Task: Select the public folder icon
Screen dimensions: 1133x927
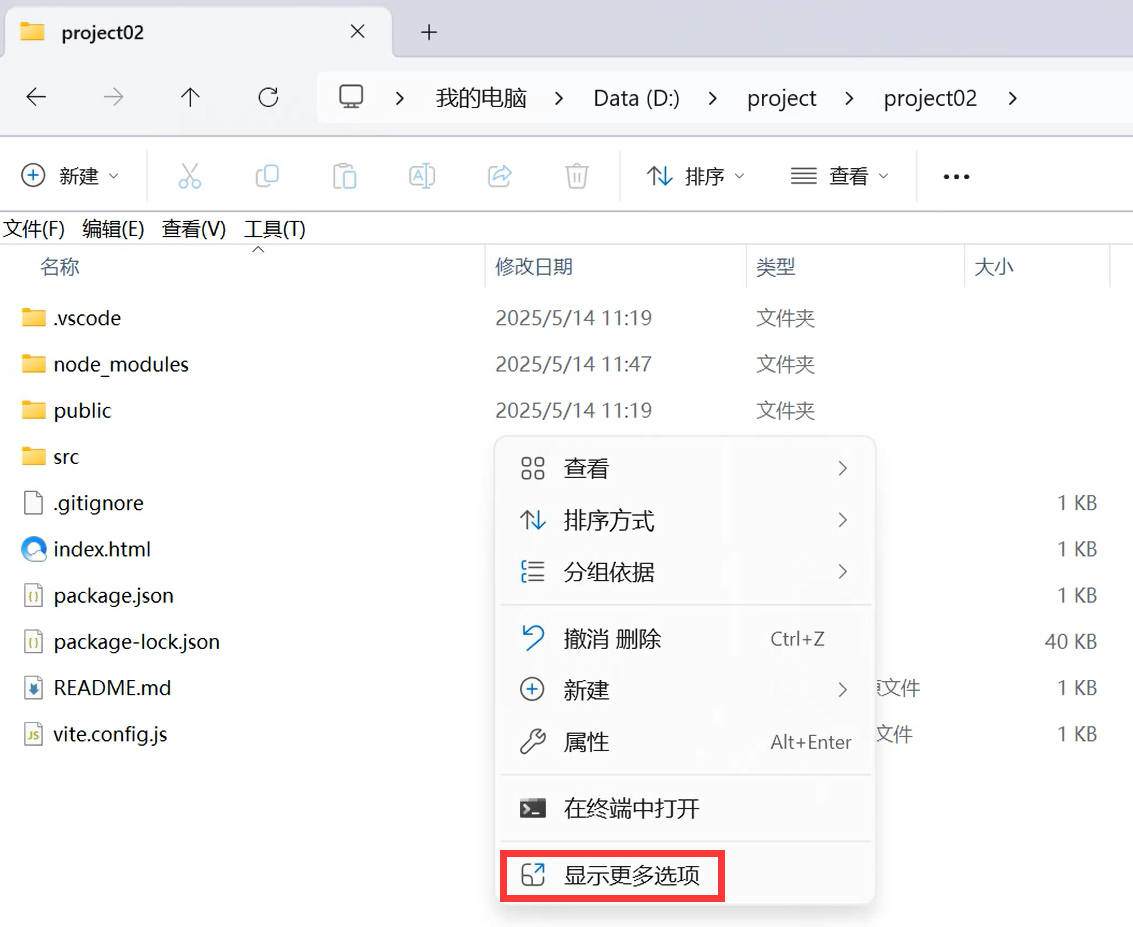Action: (x=33, y=410)
